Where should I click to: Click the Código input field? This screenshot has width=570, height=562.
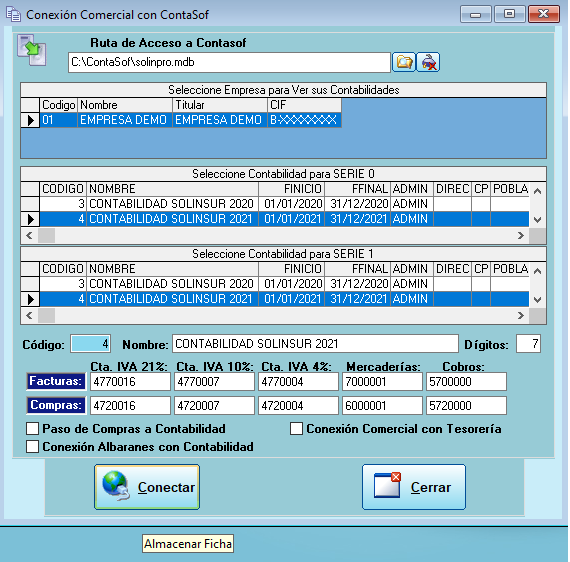point(91,344)
